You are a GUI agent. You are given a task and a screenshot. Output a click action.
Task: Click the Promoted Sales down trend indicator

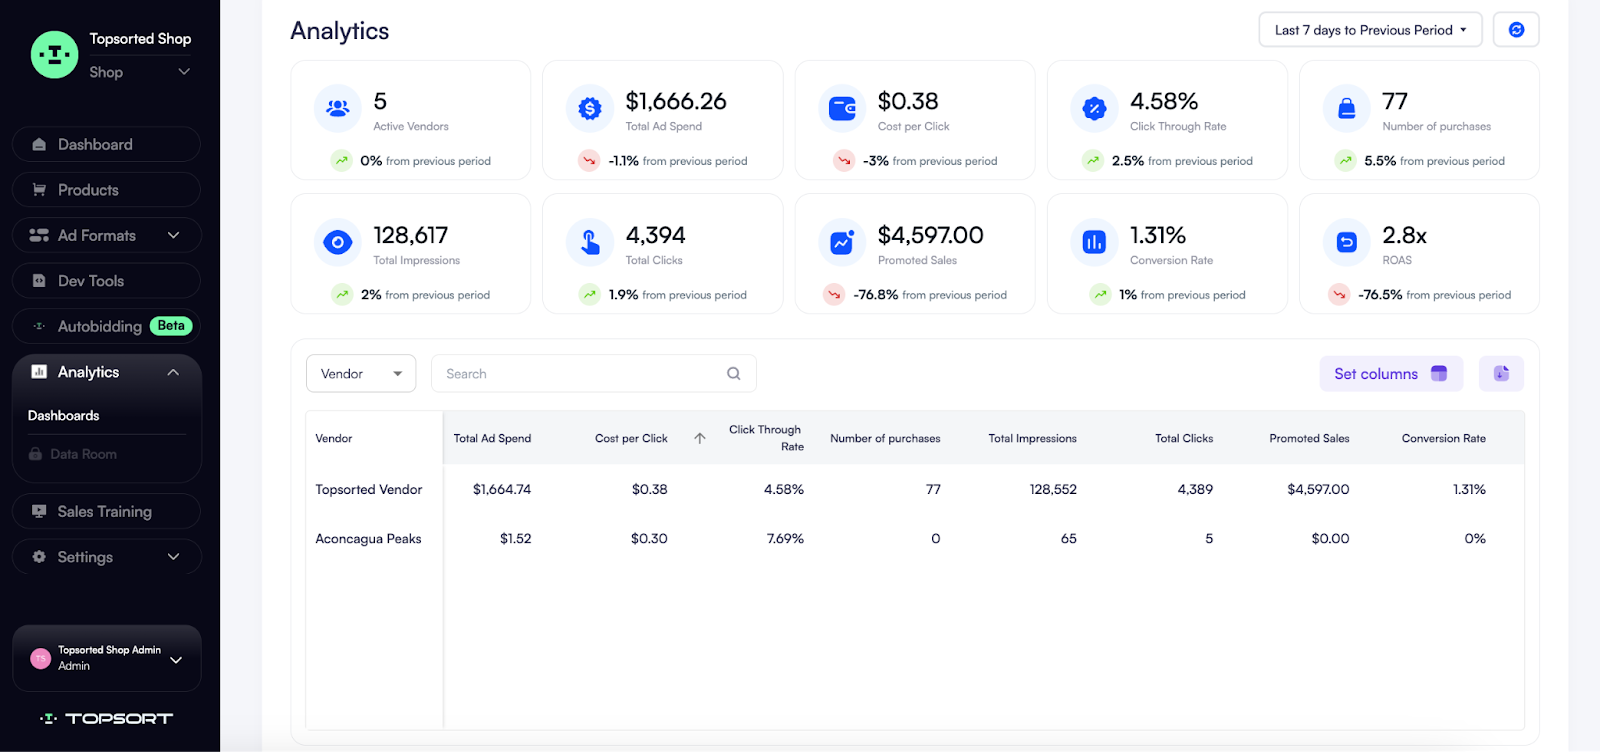pos(834,294)
